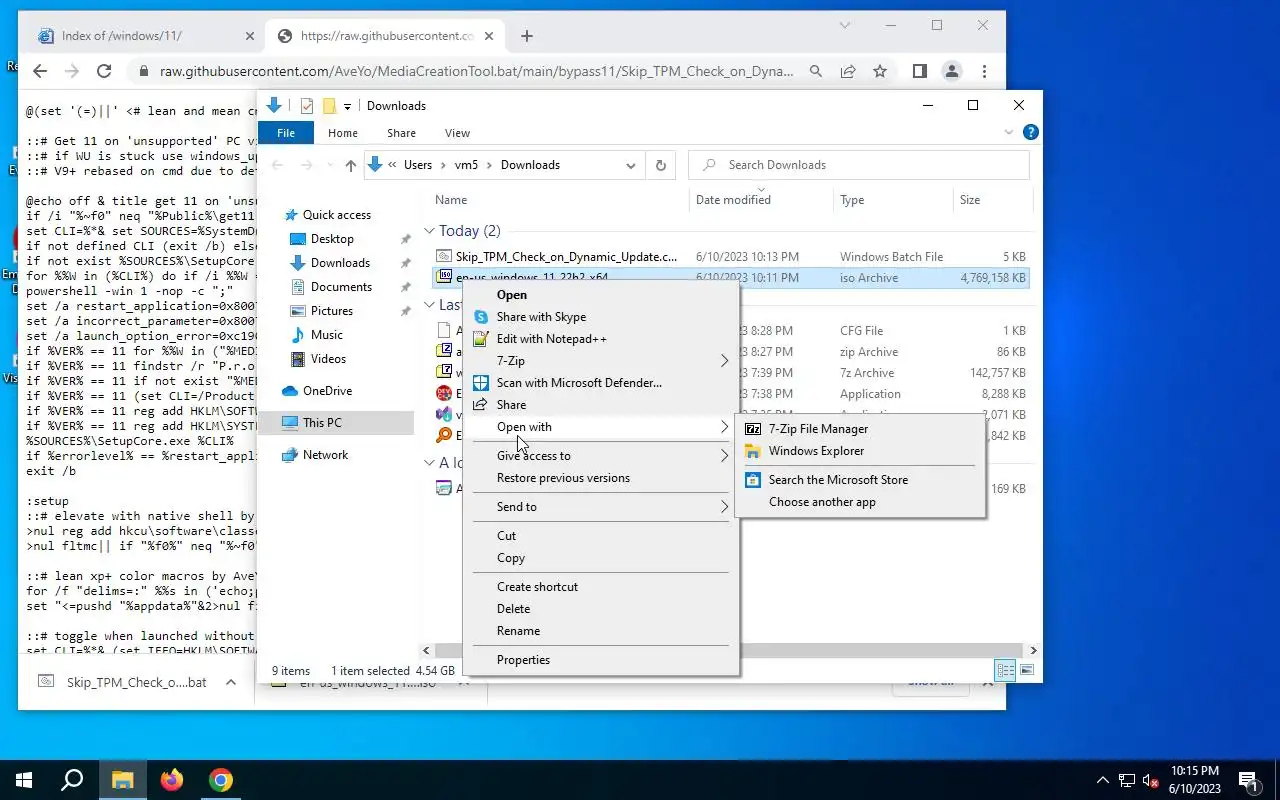Open Desktop in navigation pane
The height and width of the screenshot is (800, 1280).
pyautogui.click(x=332, y=239)
